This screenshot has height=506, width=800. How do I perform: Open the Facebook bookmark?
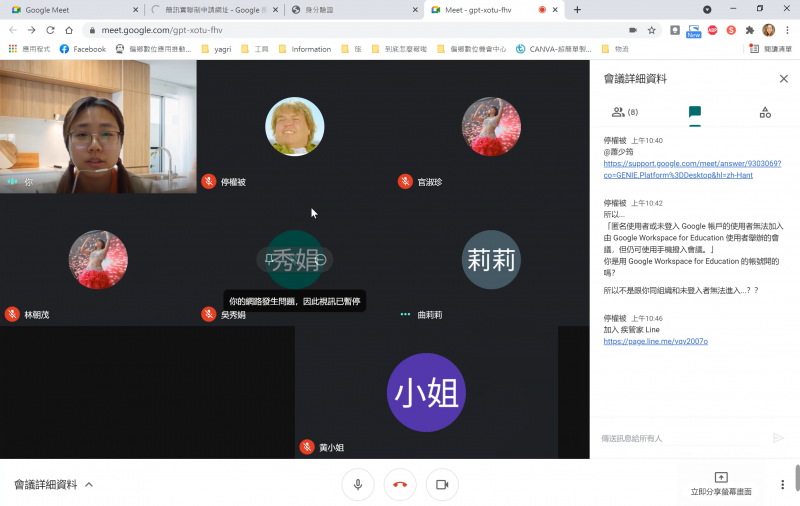click(x=83, y=49)
